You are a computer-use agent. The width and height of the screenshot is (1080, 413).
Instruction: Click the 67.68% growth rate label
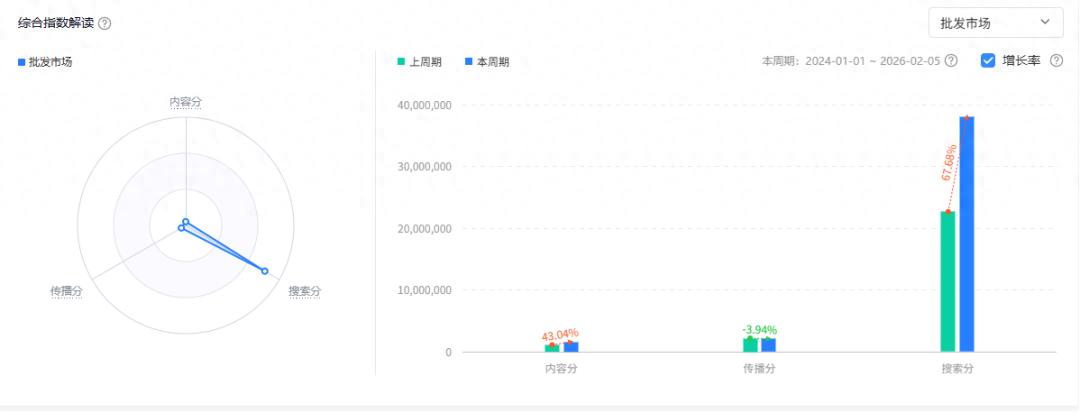point(949,163)
